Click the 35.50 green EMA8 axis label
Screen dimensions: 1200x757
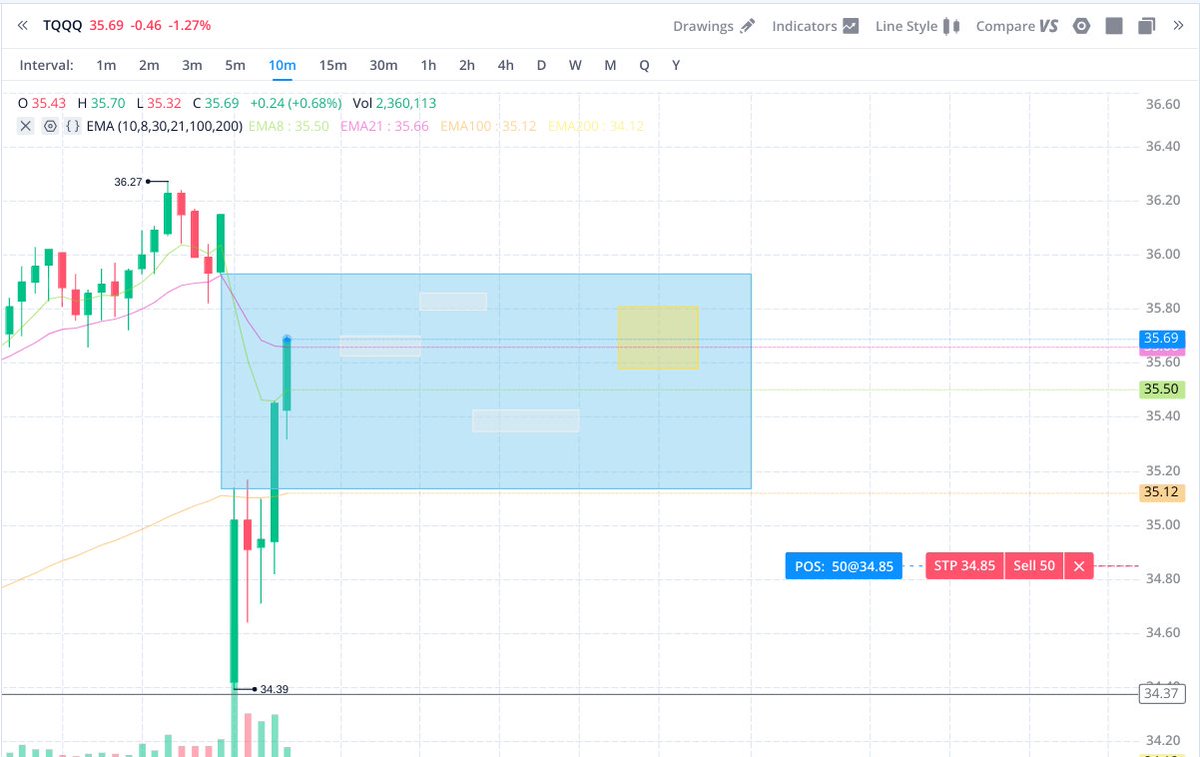1161,389
